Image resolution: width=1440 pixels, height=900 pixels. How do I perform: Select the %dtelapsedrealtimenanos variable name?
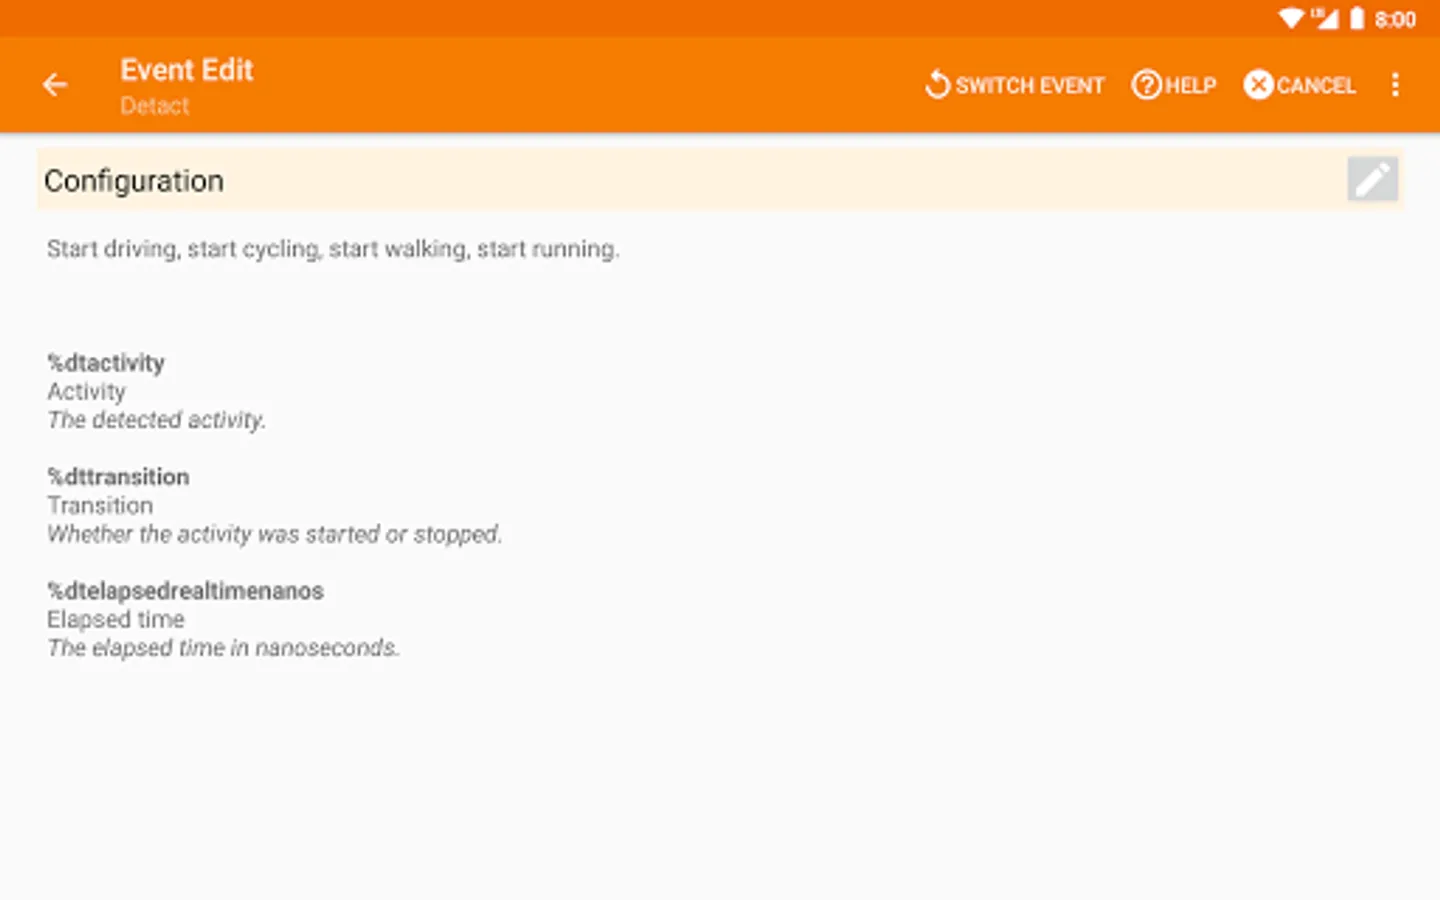coord(185,591)
